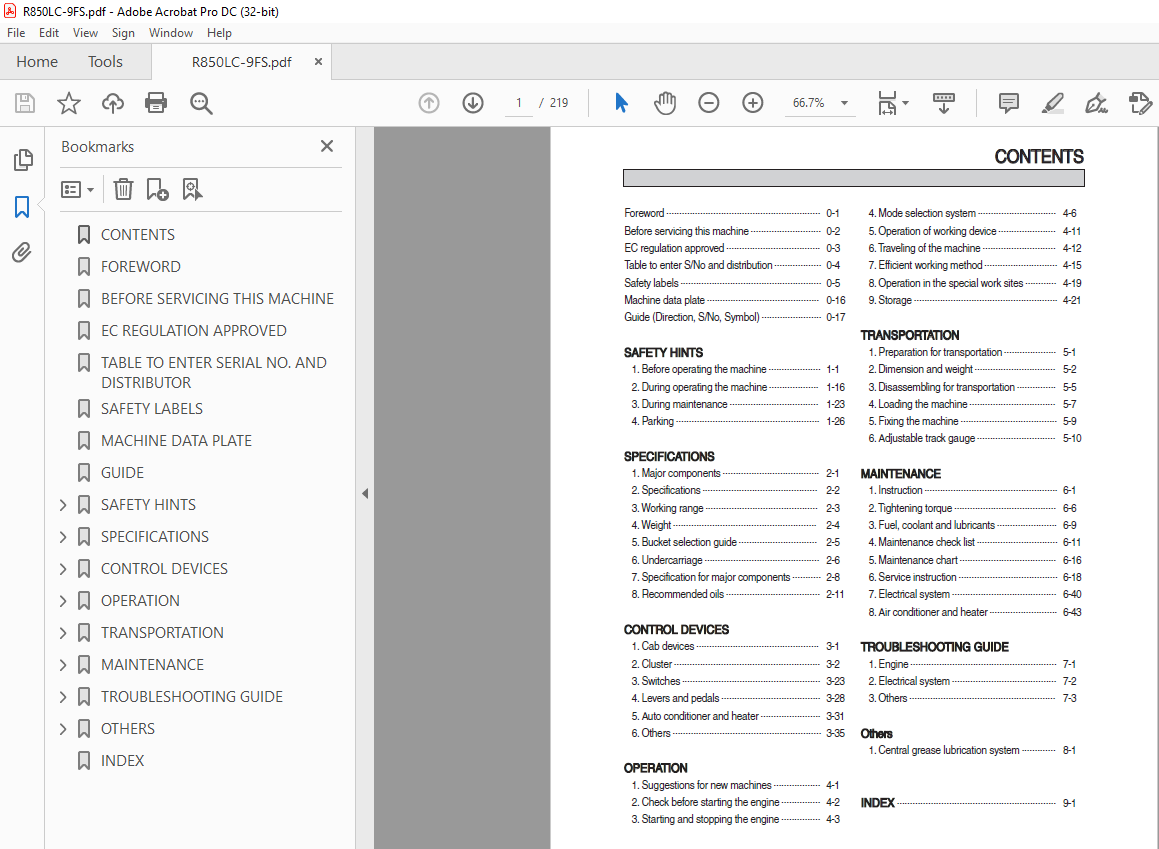Switch to the Tools tab
1159x849 pixels.
click(x=105, y=62)
